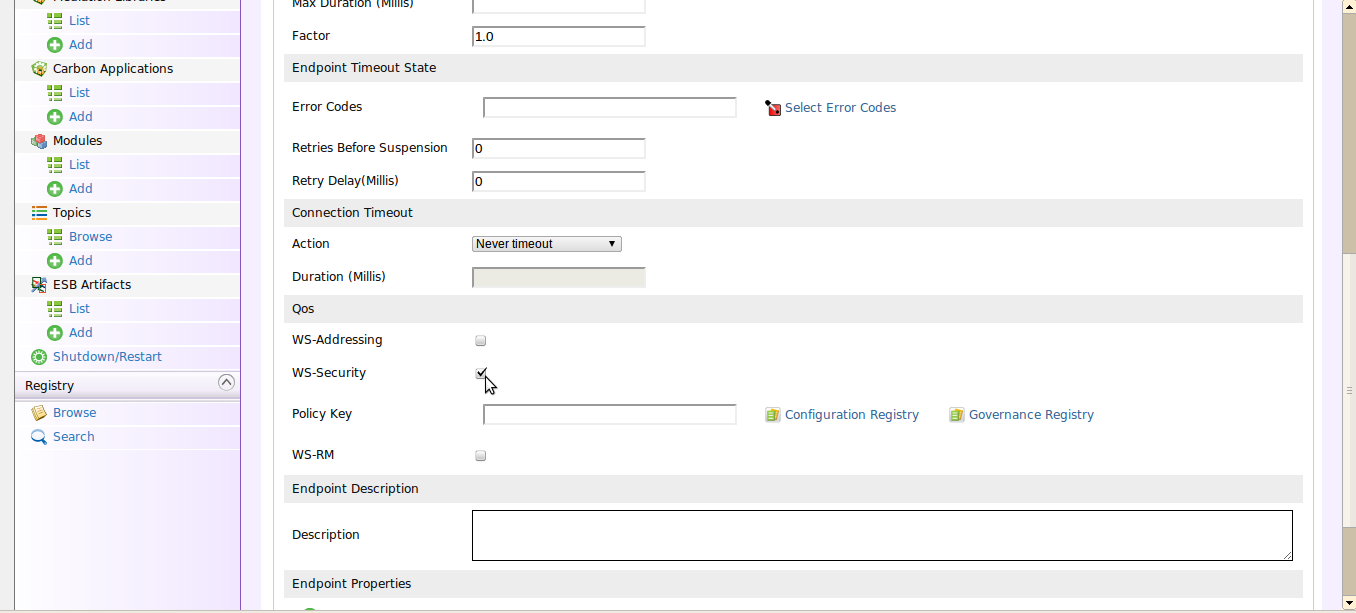The width and height of the screenshot is (1356, 613).
Task: Click the Select Error Codes link
Action: 840,107
